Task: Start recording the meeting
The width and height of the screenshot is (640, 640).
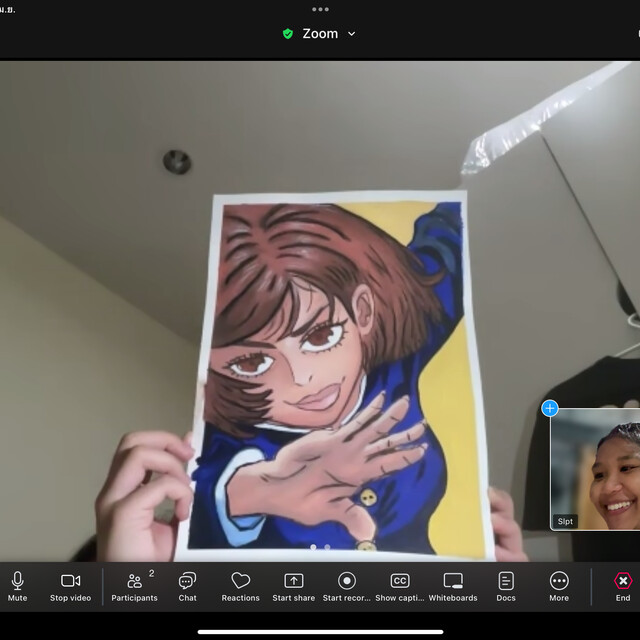Action: 347,587
